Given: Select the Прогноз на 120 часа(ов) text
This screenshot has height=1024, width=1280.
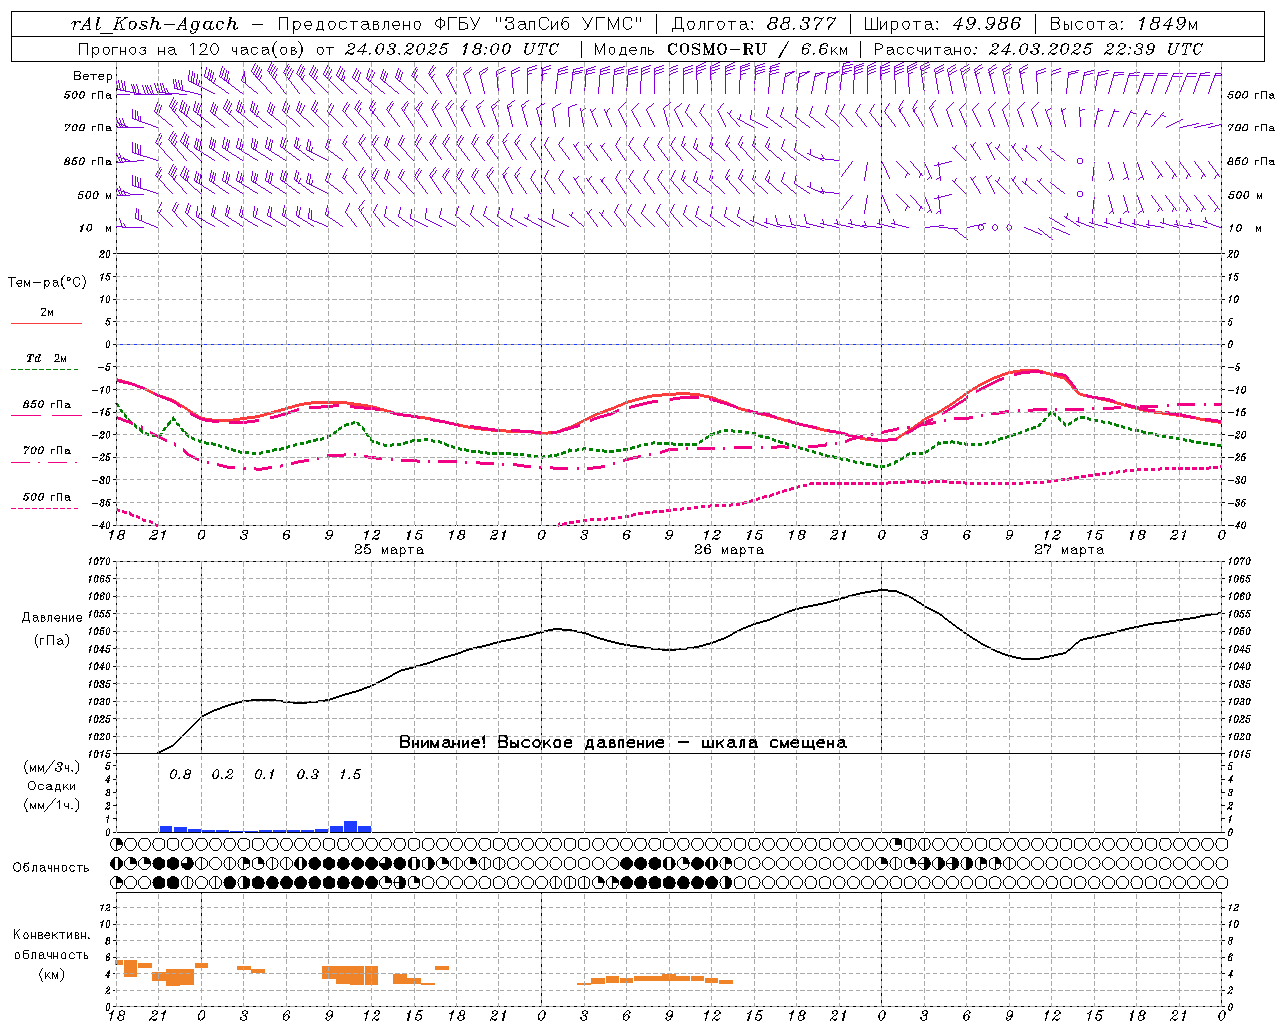Looking at the screenshot, I should click(193, 49).
